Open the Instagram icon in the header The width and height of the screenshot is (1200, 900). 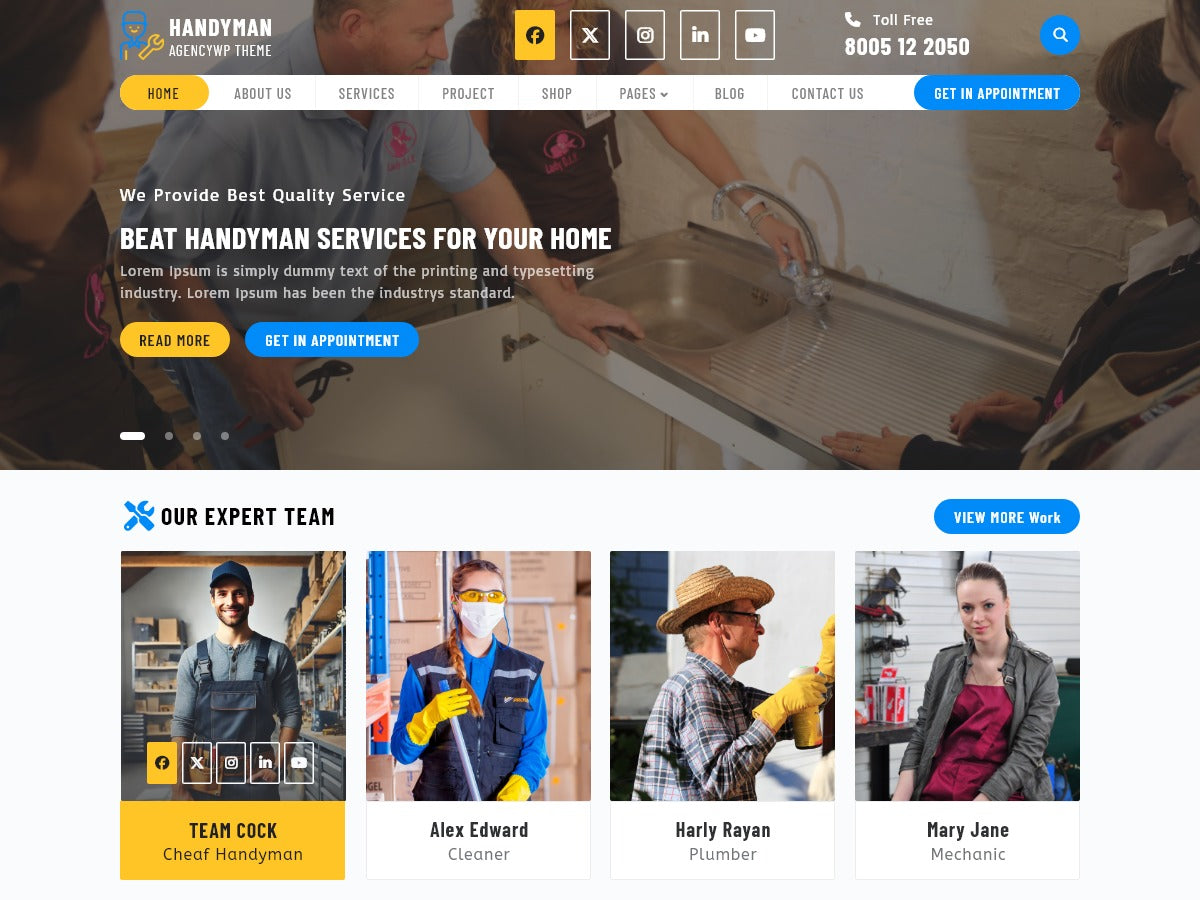point(645,35)
